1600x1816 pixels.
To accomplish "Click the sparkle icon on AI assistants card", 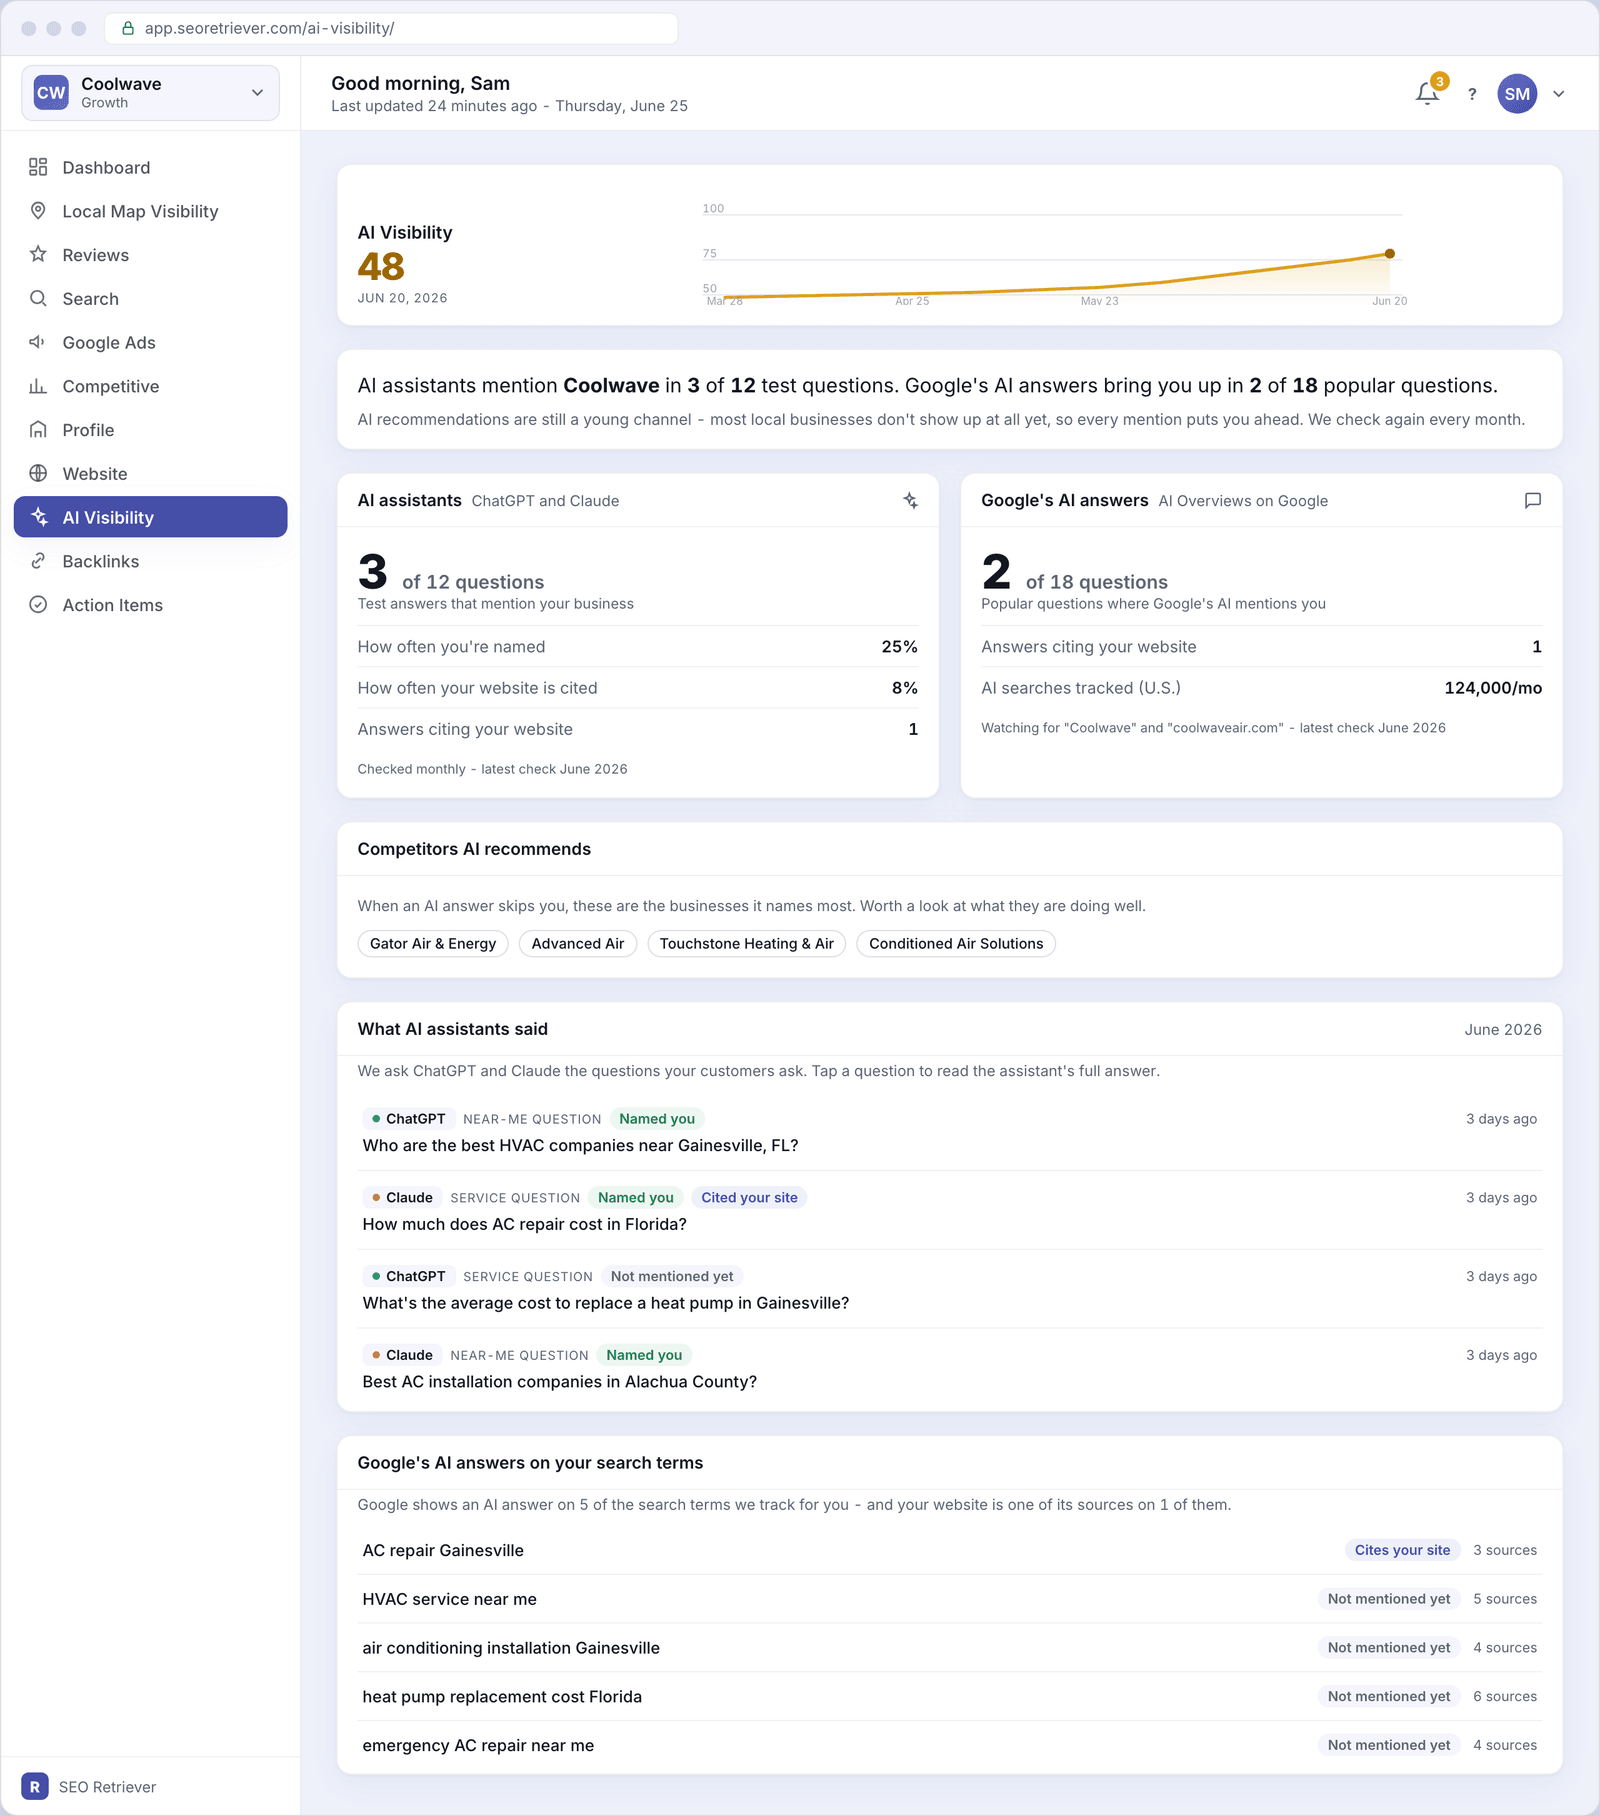I will pos(910,500).
